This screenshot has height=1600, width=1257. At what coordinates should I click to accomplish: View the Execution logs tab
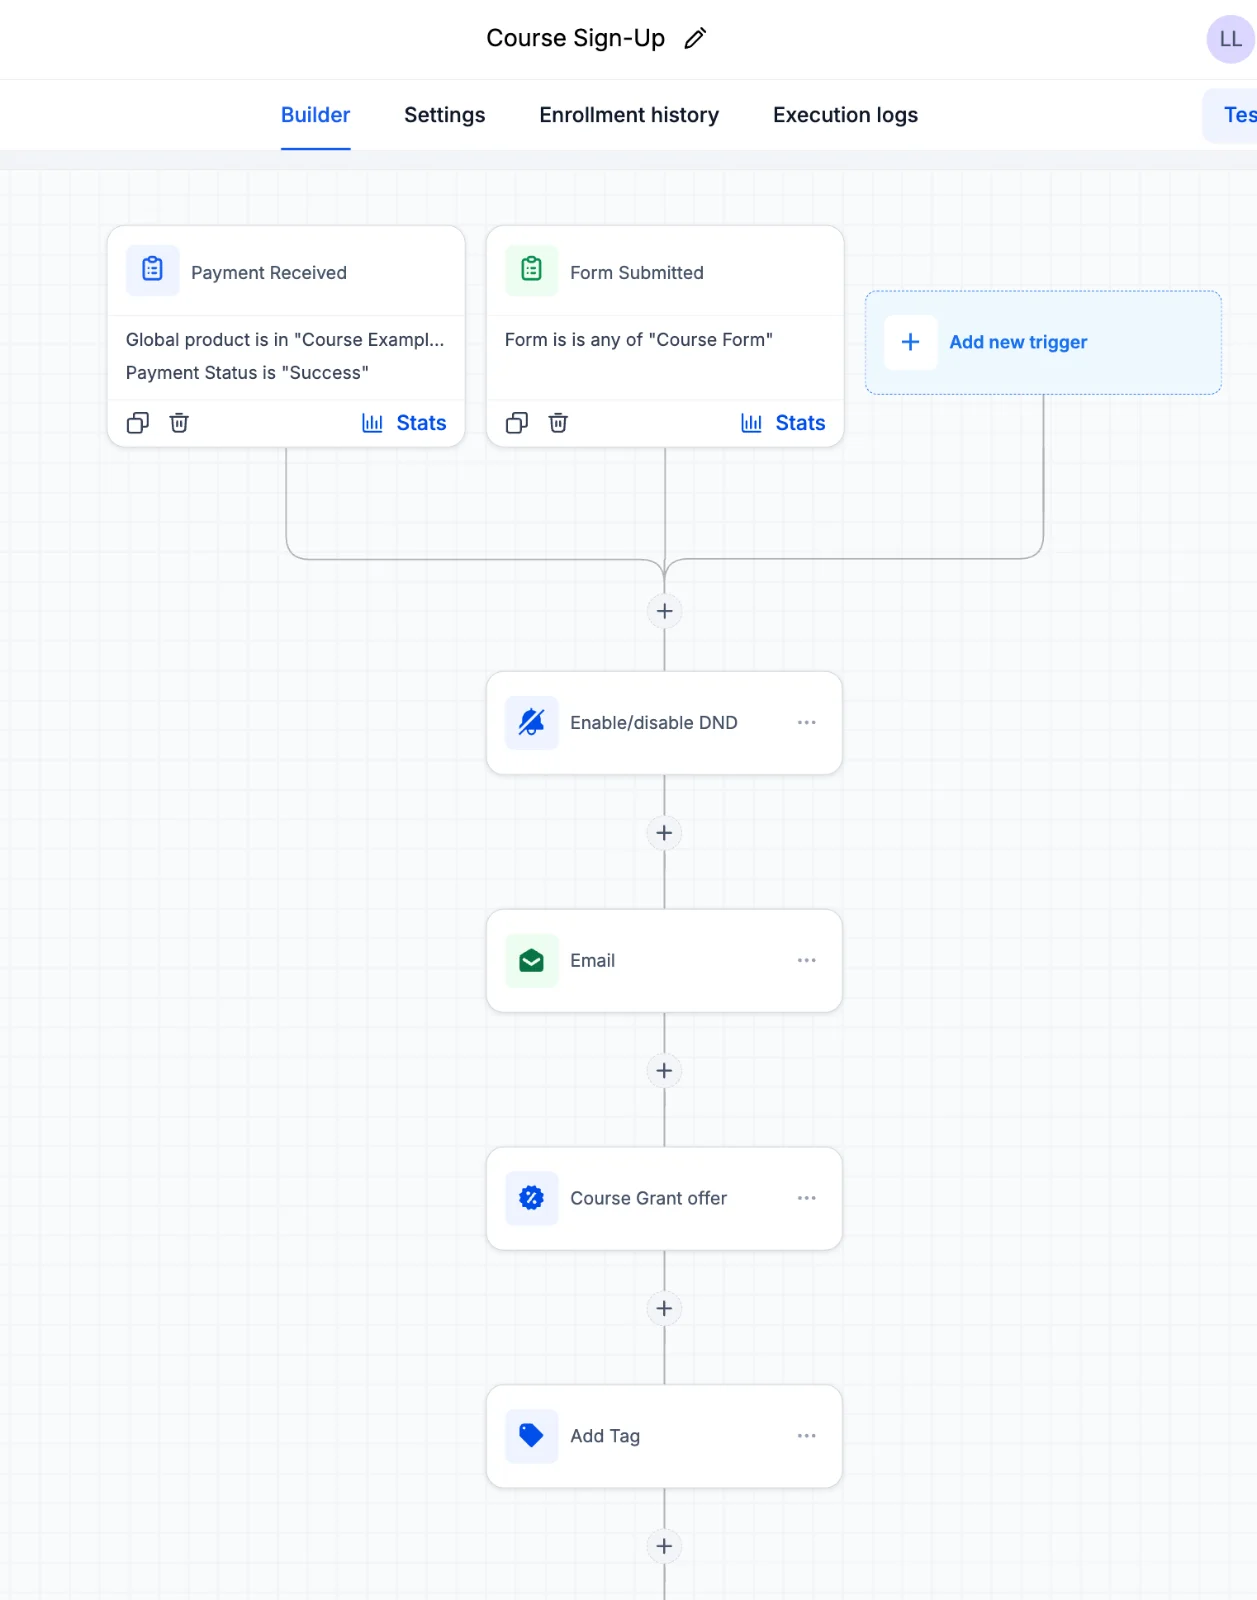tap(845, 115)
